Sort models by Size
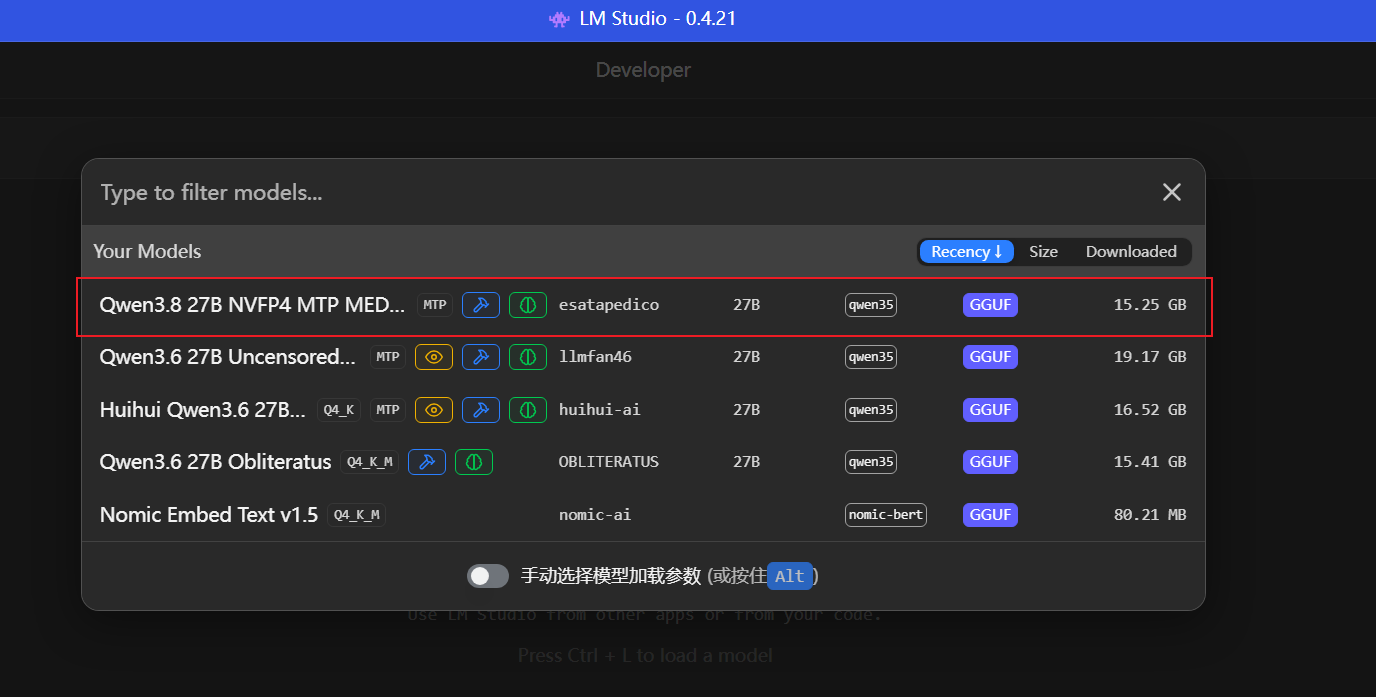1376x697 pixels. point(1043,252)
